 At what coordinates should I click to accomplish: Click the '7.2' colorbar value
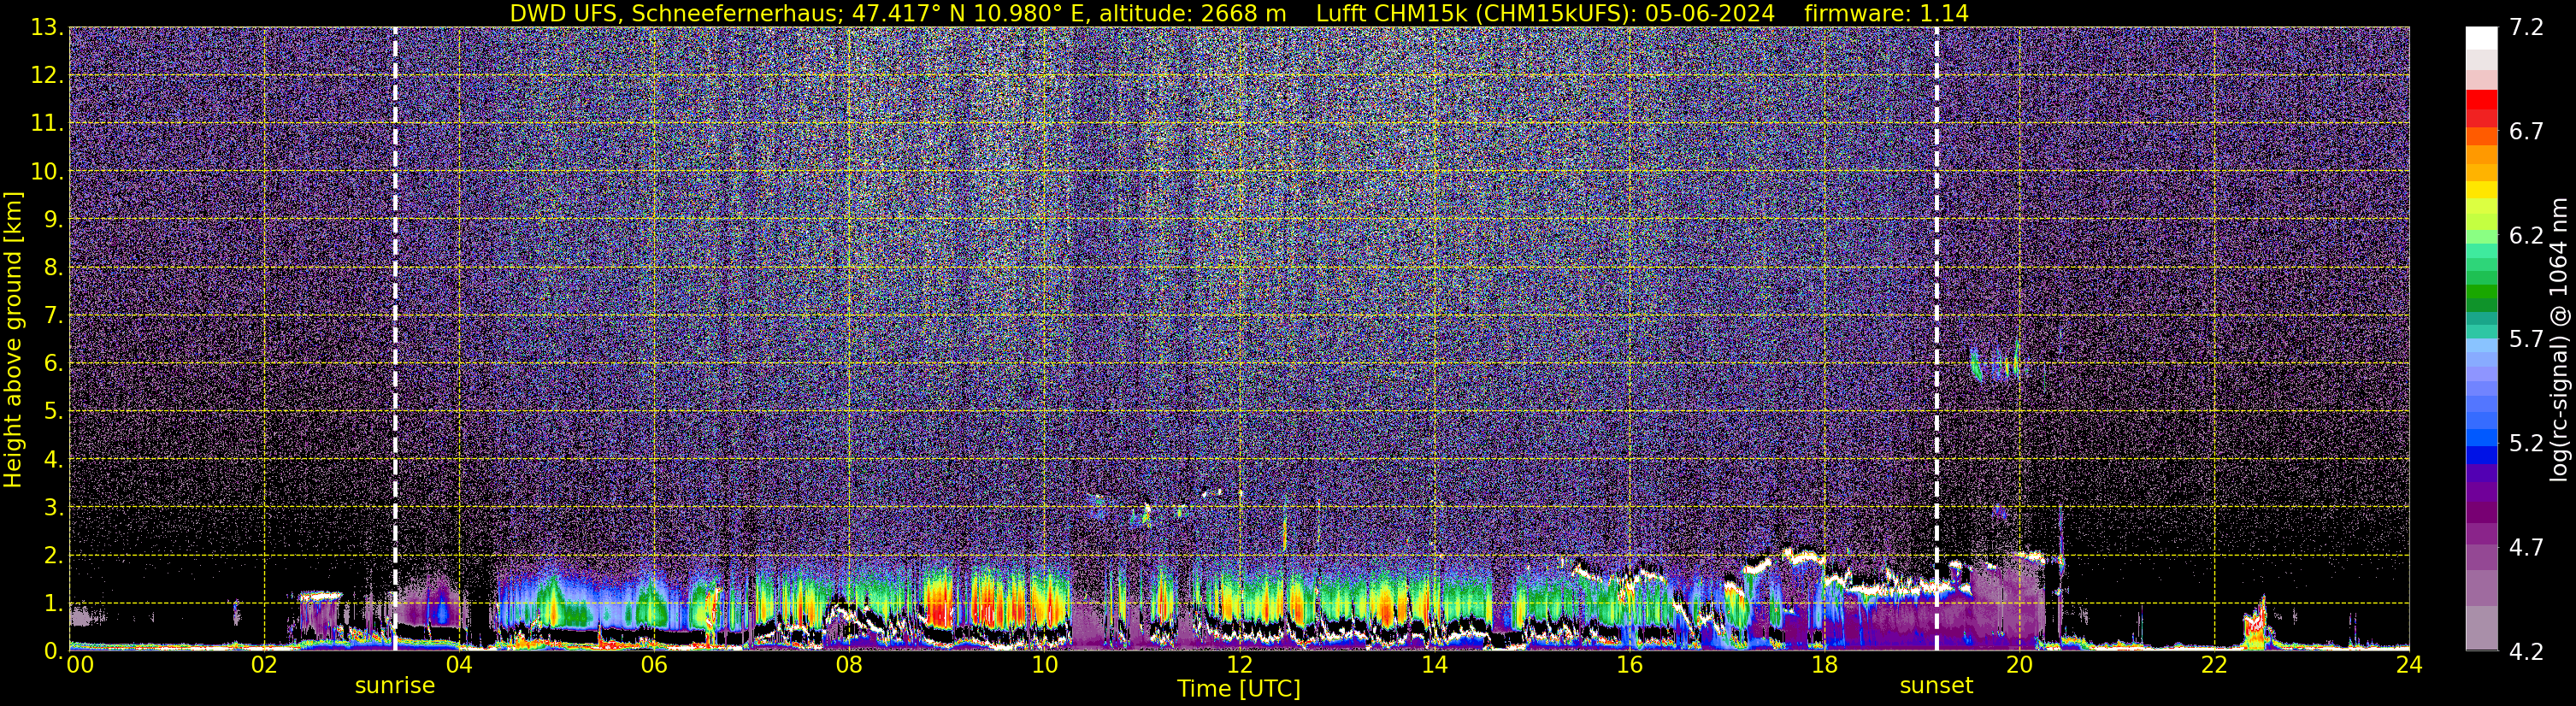tap(2526, 28)
